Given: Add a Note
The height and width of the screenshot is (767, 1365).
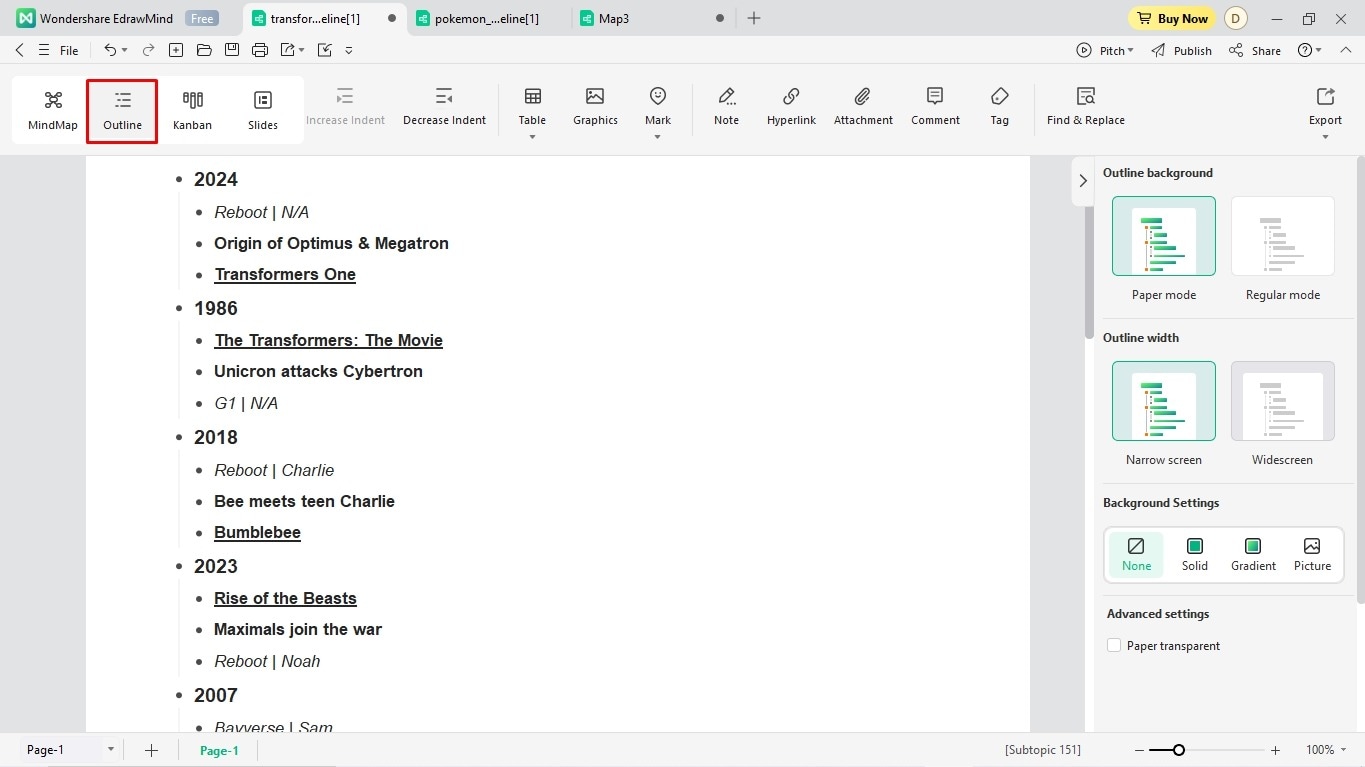Looking at the screenshot, I should click(726, 107).
